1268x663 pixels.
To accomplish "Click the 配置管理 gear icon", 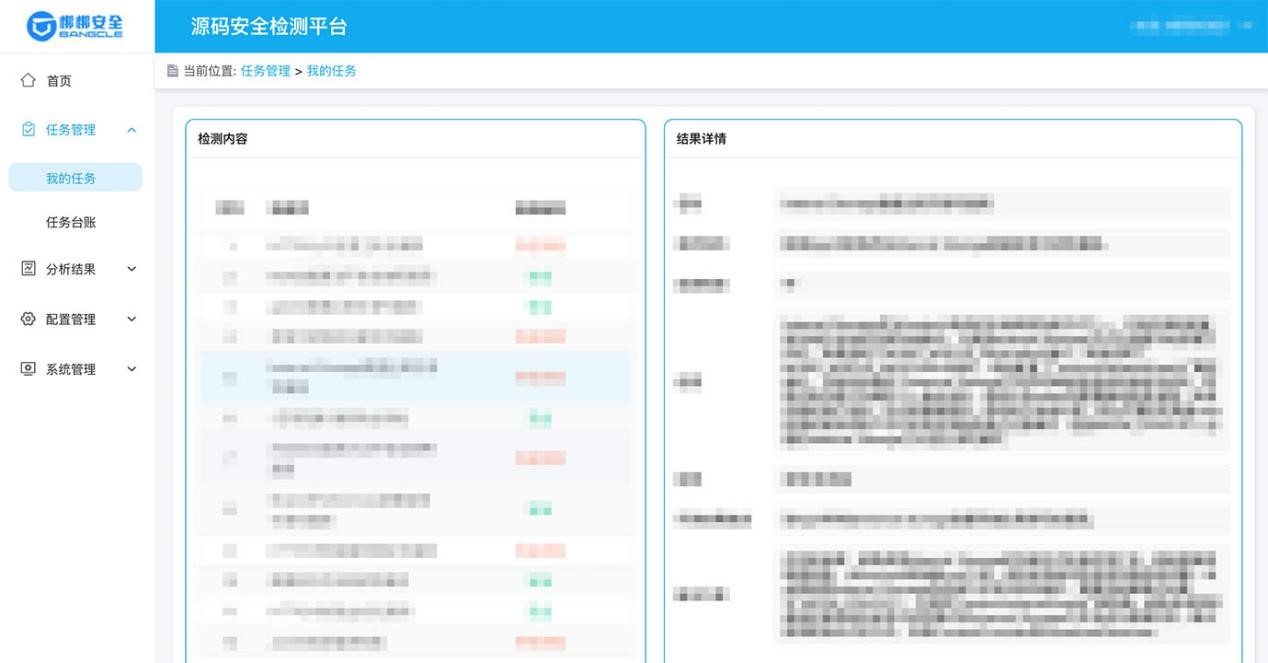I will click(x=28, y=319).
